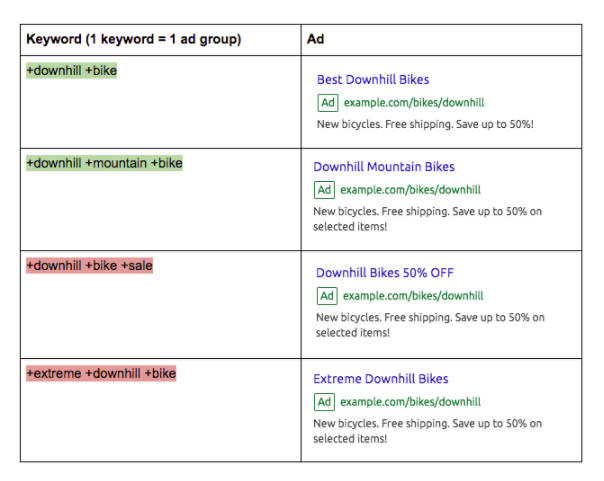Click the Ad badge under Downhill Mountain Bikes
The width and height of the screenshot is (604, 481).
(x=324, y=189)
